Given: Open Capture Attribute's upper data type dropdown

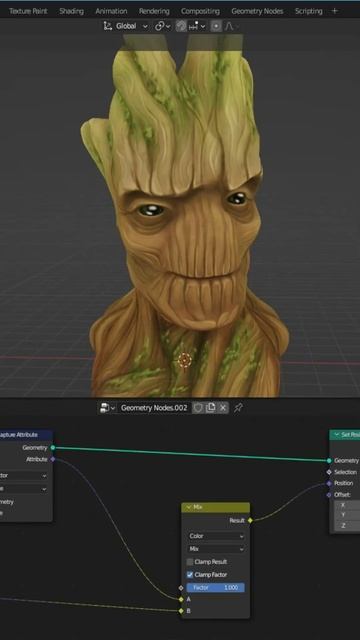Looking at the screenshot, I should pyautogui.click(x=23, y=476).
